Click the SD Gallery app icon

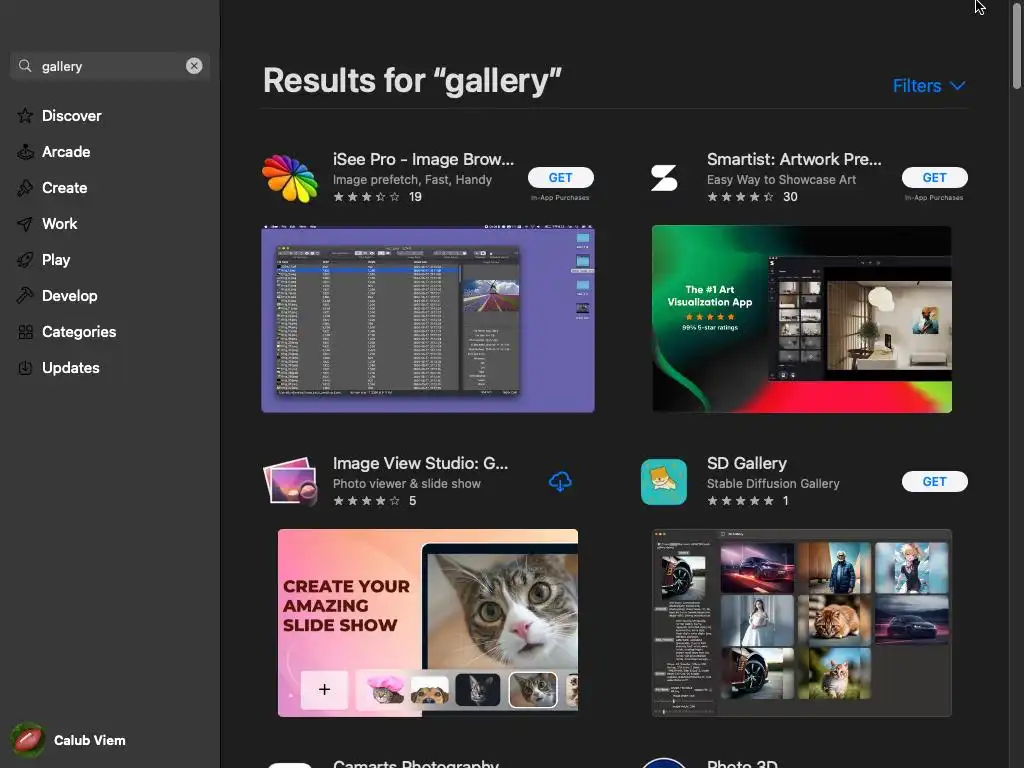664,482
